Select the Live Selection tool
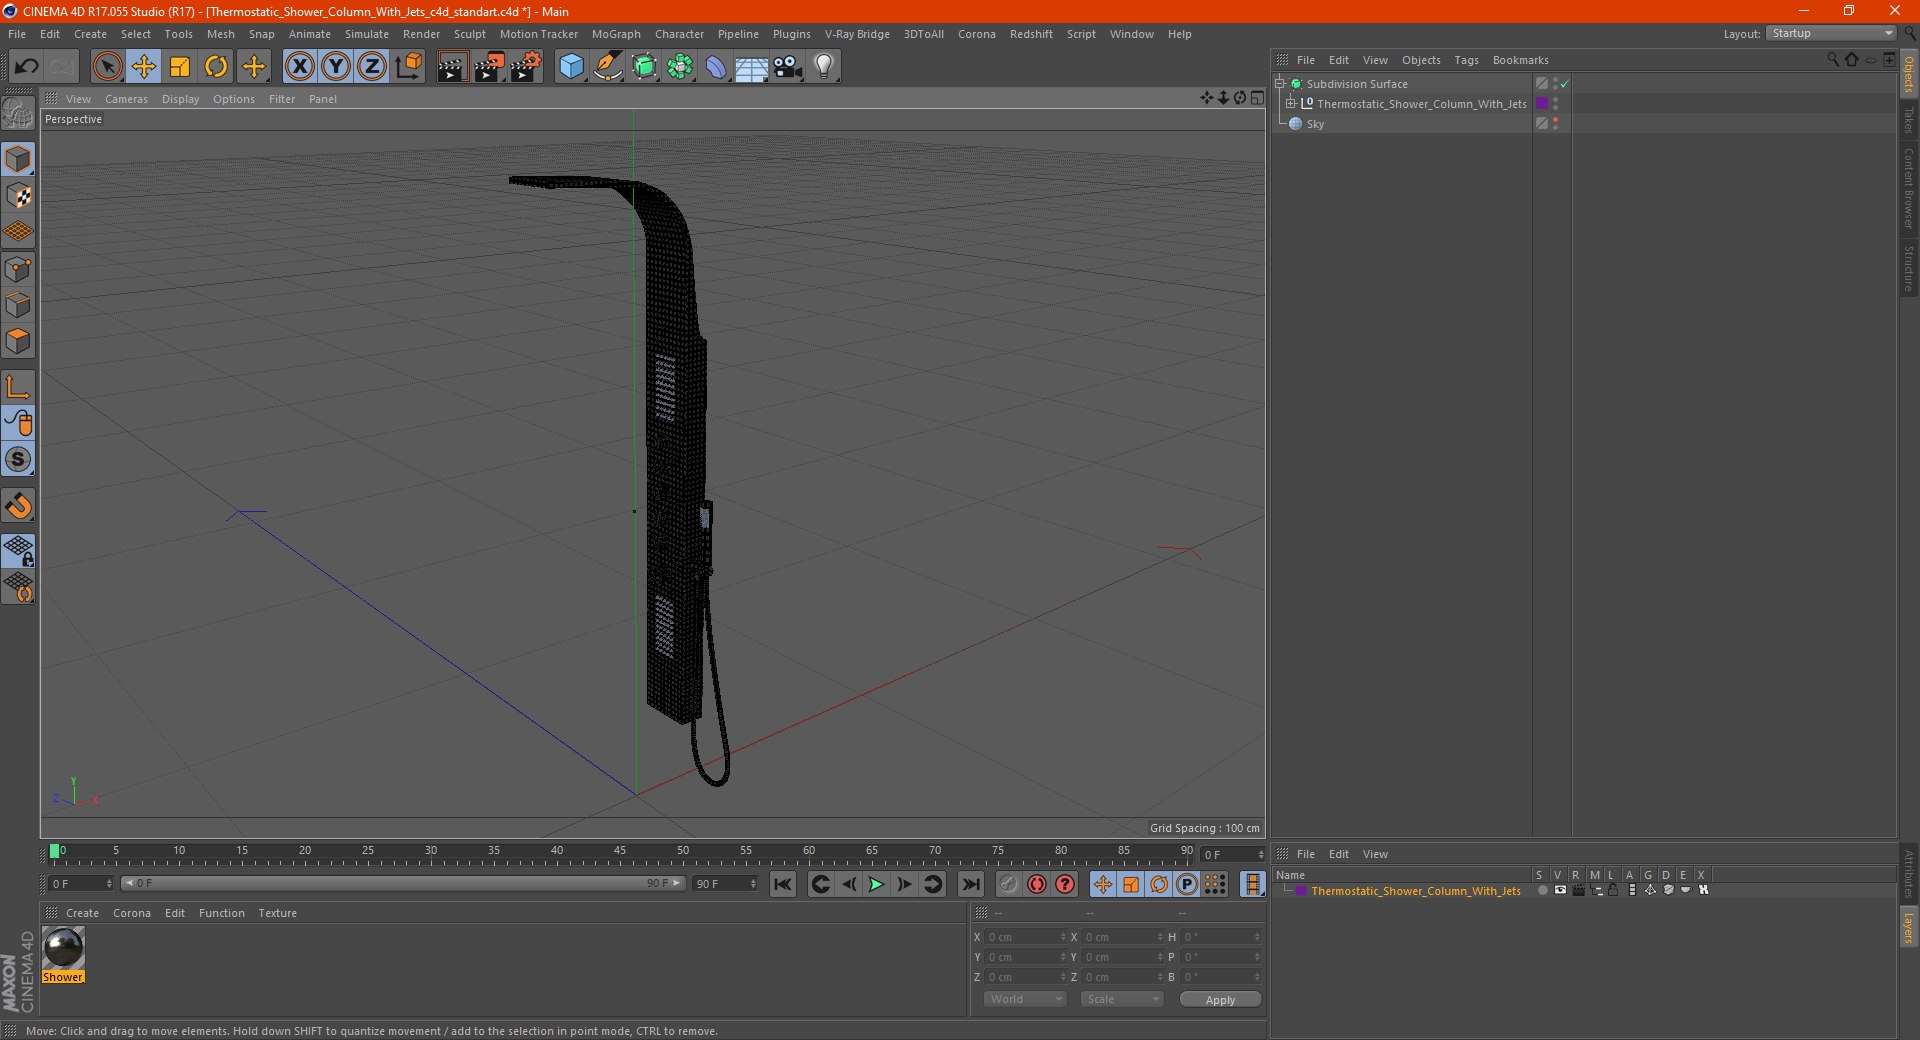The width and height of the screenshot is (1920, 1040). click(x=107, y=67)
